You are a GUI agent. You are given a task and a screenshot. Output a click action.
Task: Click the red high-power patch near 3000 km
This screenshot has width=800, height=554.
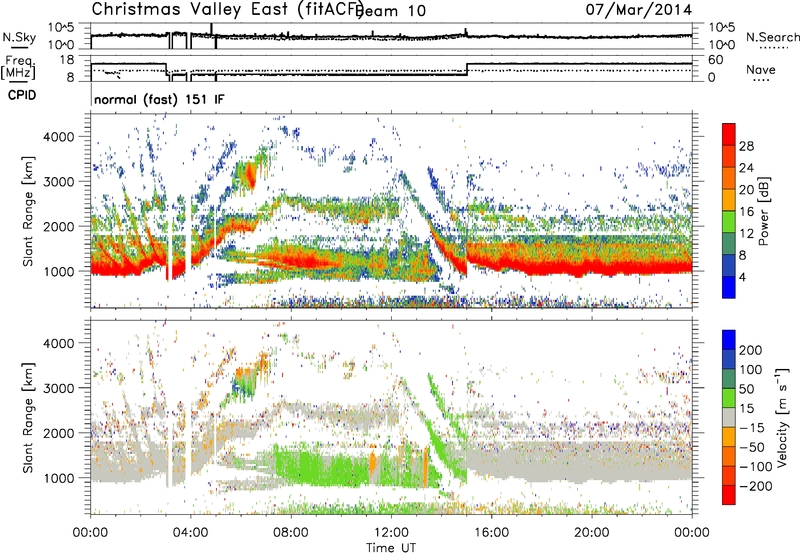(x=250, y=174)
